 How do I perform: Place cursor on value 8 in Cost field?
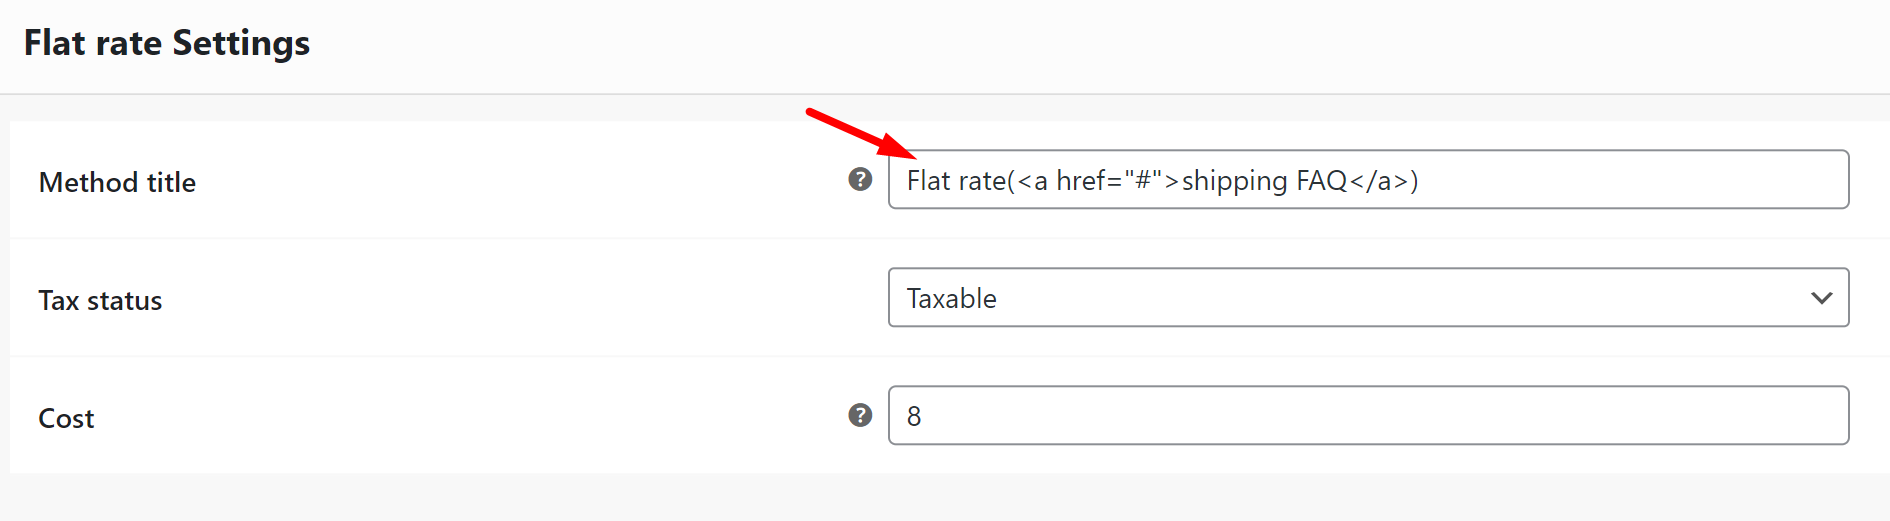pos(914,416)
